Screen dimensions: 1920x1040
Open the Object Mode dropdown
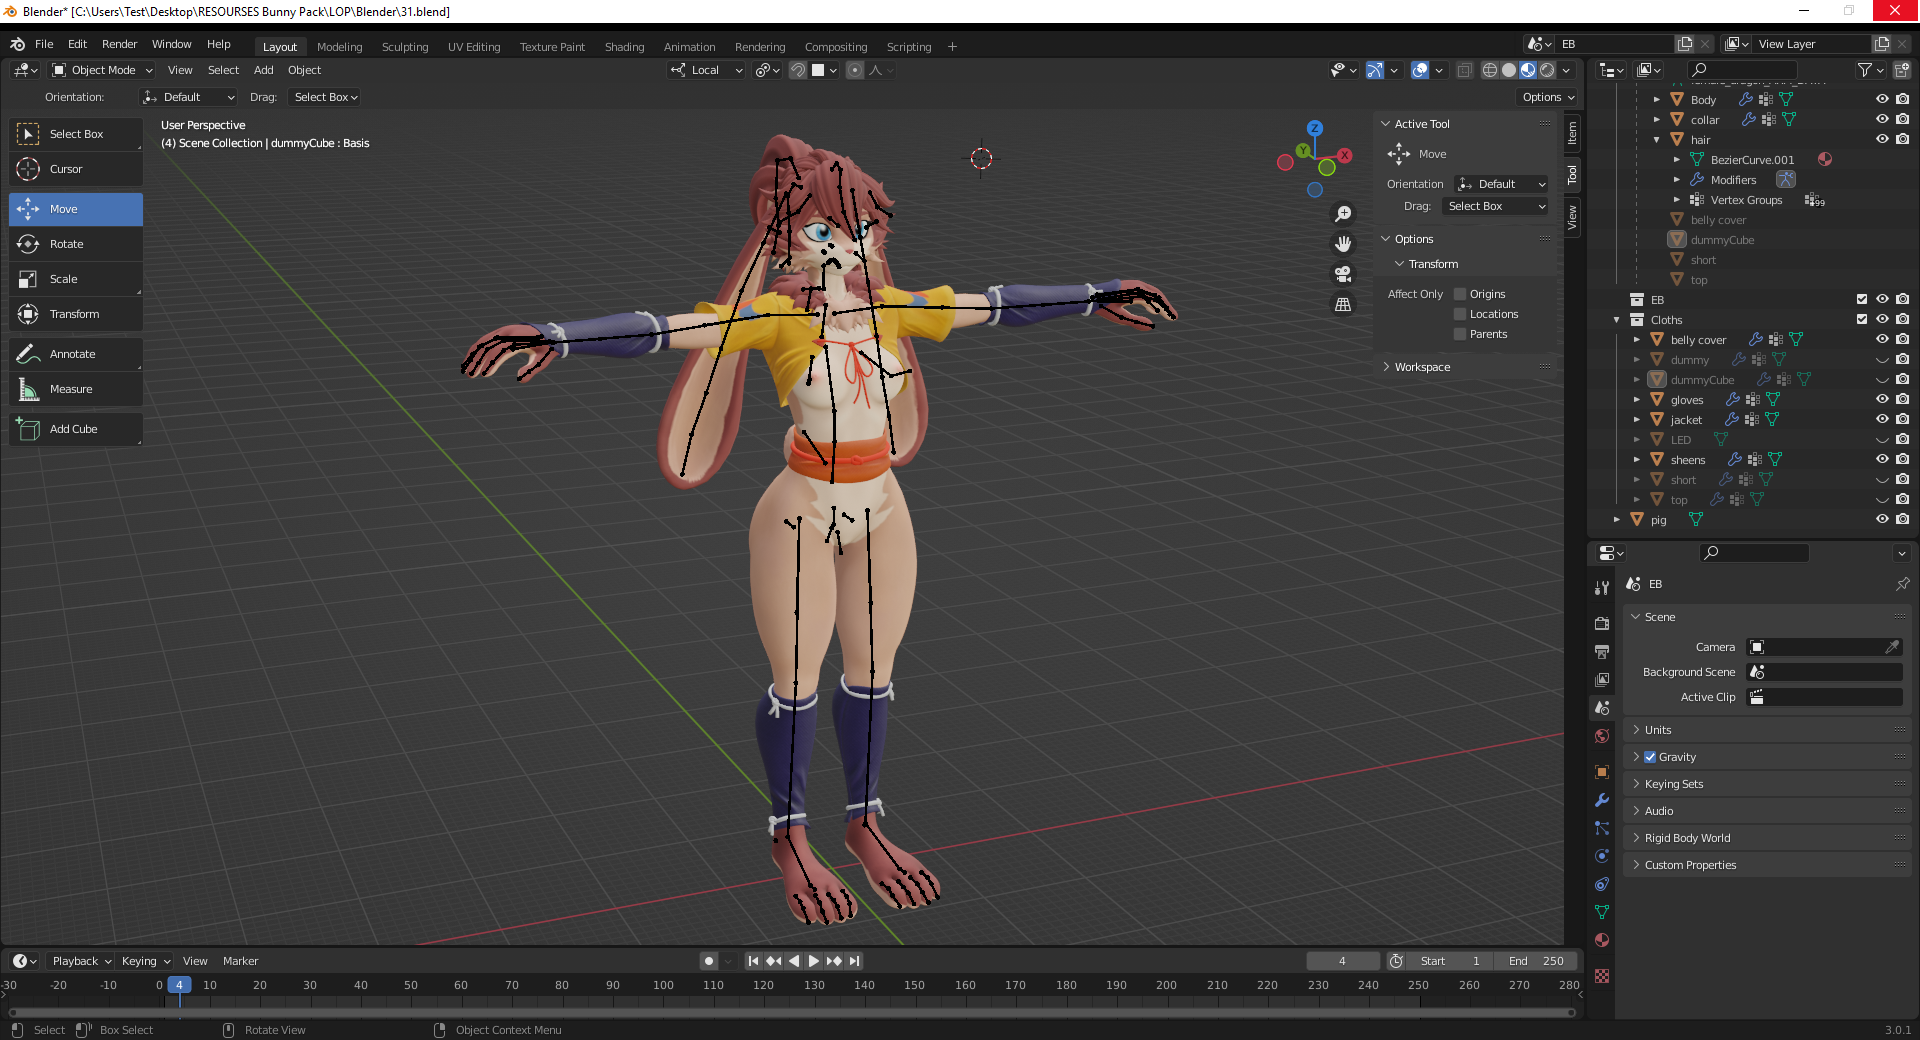[x=102, y=70]
